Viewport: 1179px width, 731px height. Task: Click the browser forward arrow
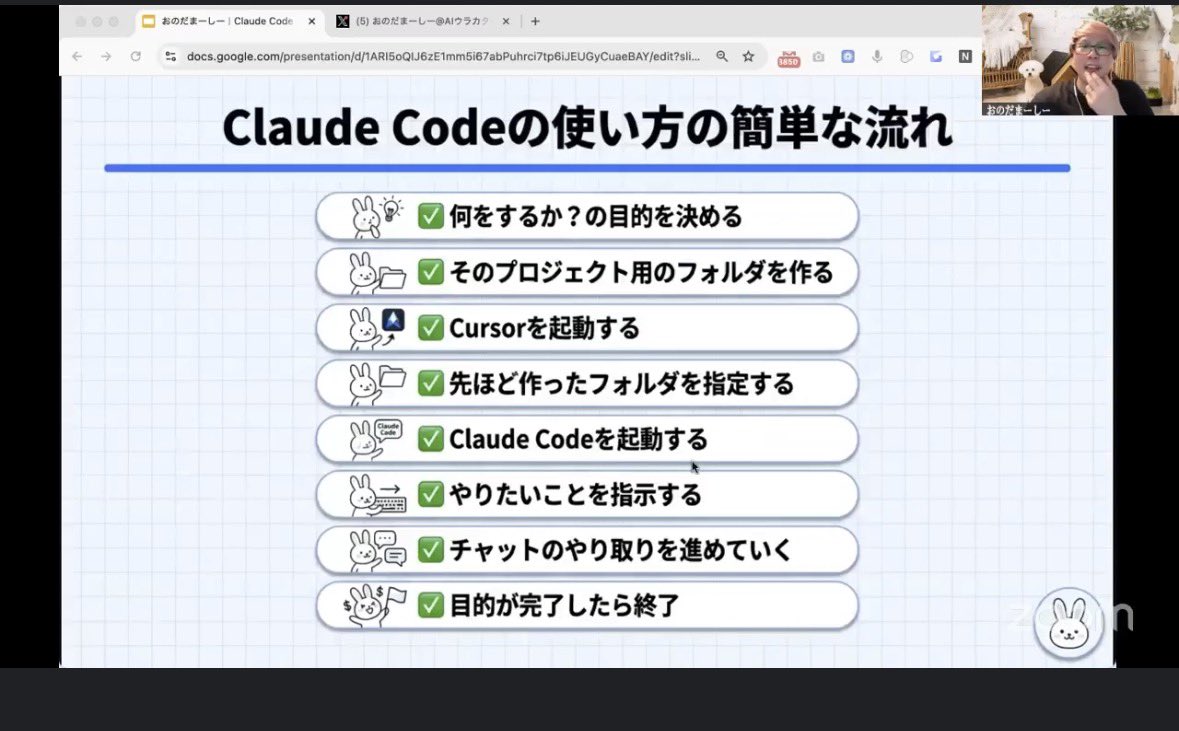[104, 57]
